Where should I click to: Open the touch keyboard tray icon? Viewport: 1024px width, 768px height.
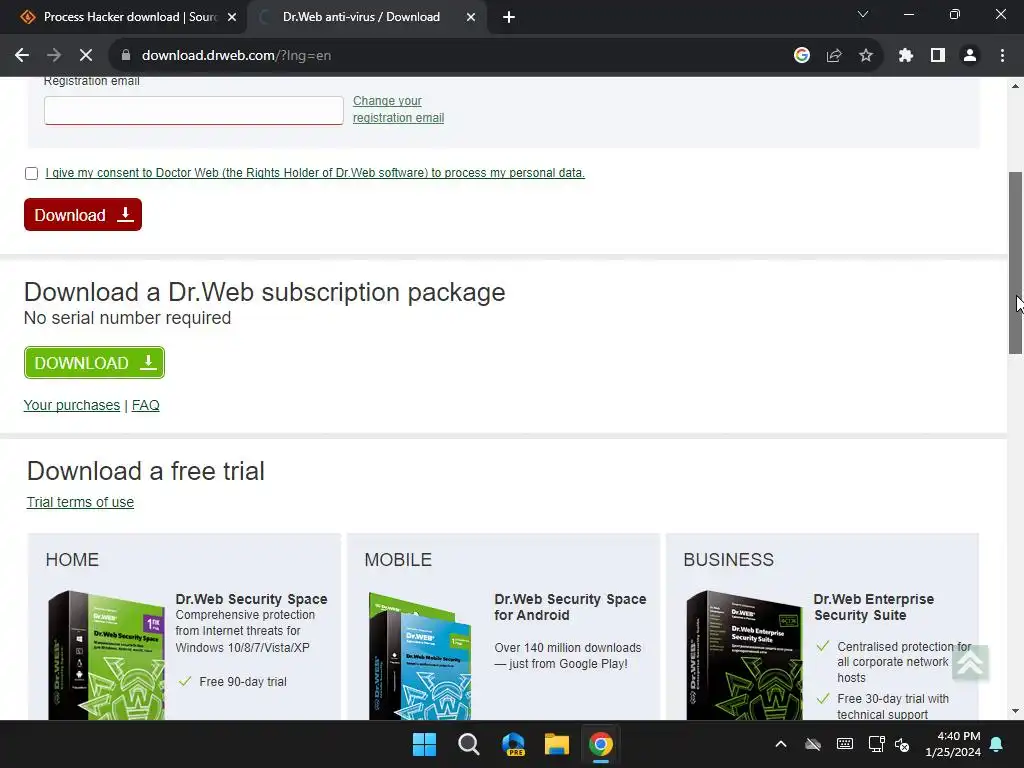coord(844,744)
